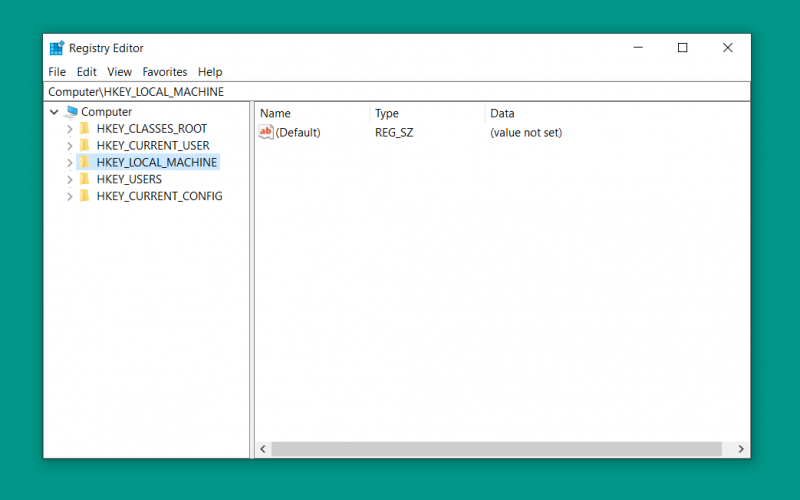The height and width of the screenshot is (500, 800).
Task: Expand the HKEY_USERS key
Action: 70,179
